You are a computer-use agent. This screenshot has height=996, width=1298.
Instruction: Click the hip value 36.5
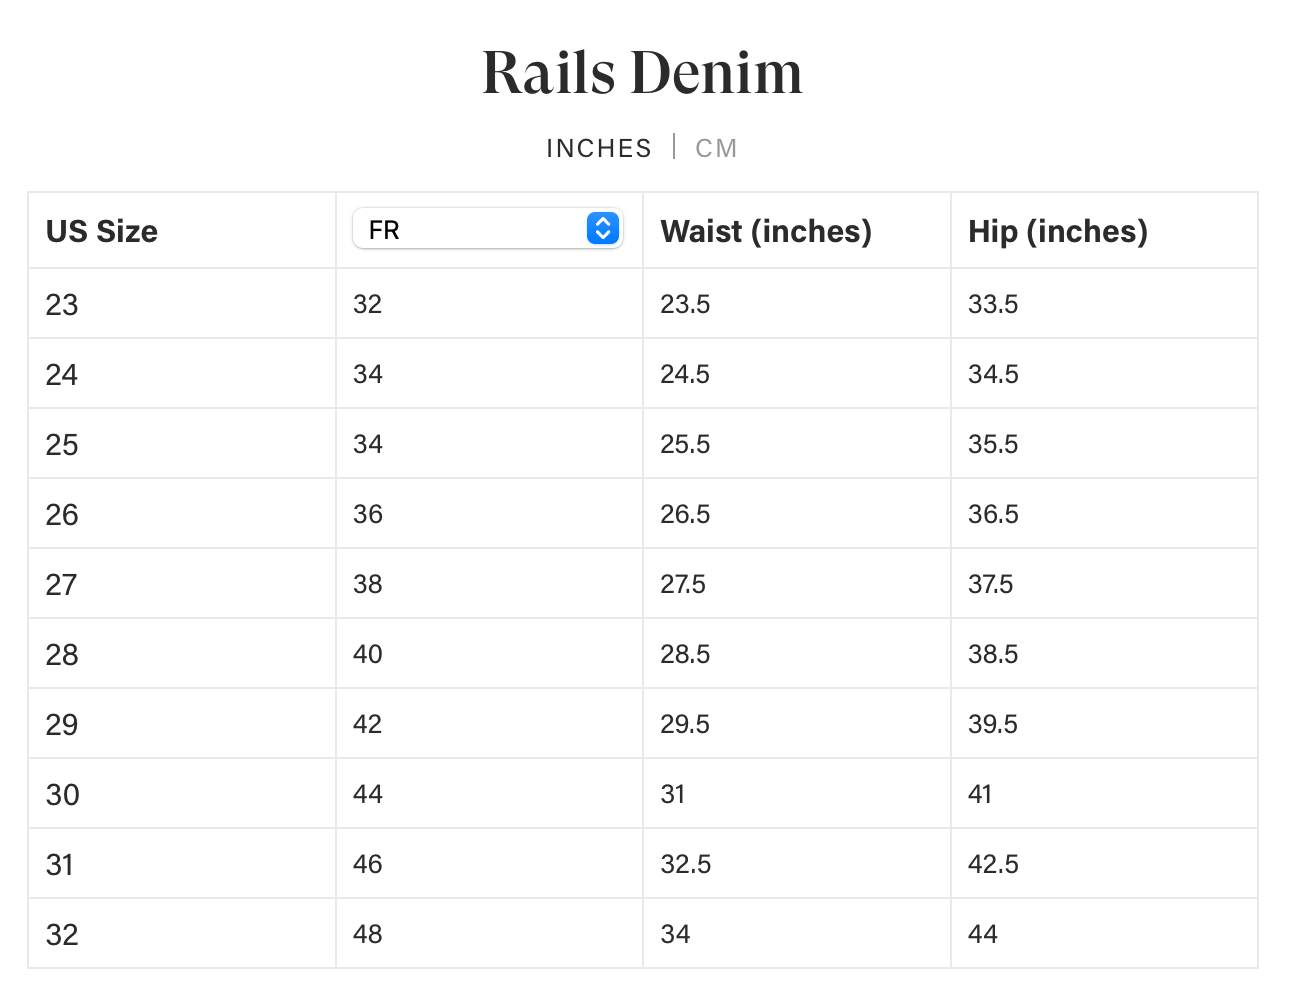click(993, 514)
